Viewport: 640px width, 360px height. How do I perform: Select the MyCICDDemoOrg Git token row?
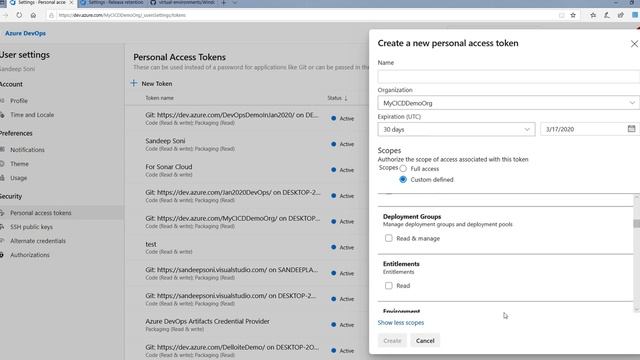(247, 222)
